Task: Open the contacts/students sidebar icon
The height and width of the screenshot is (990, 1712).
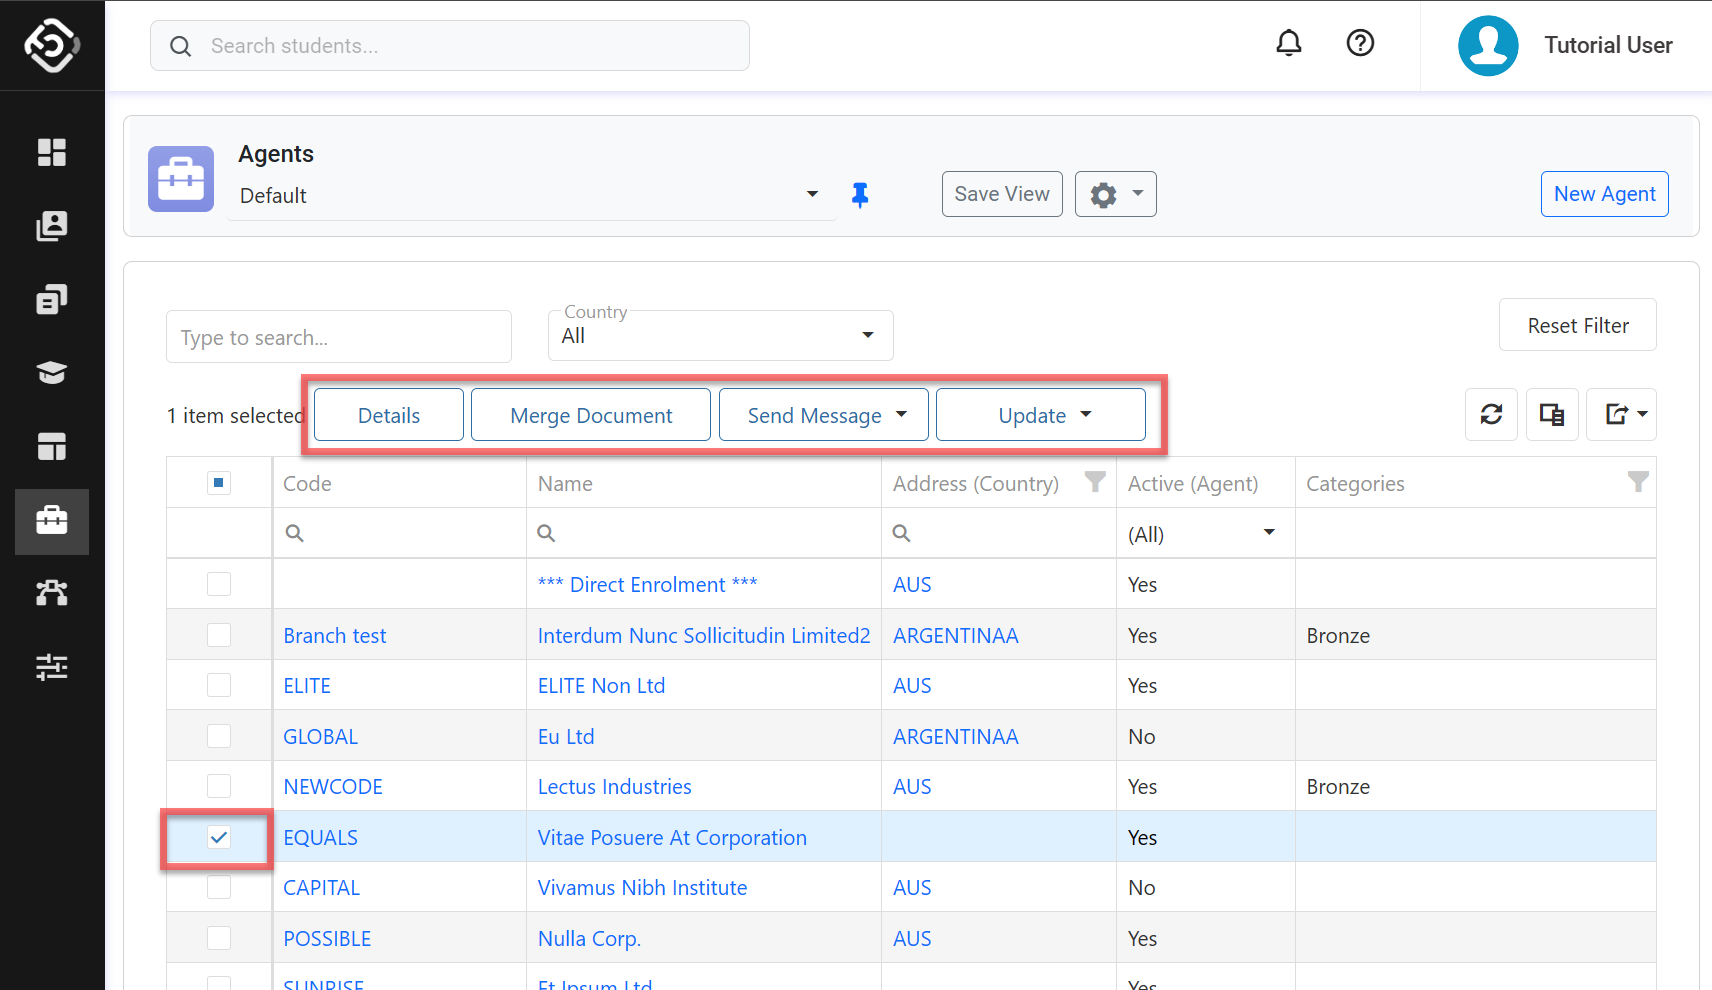Action: pyautogui.click(x=52, y=226)
